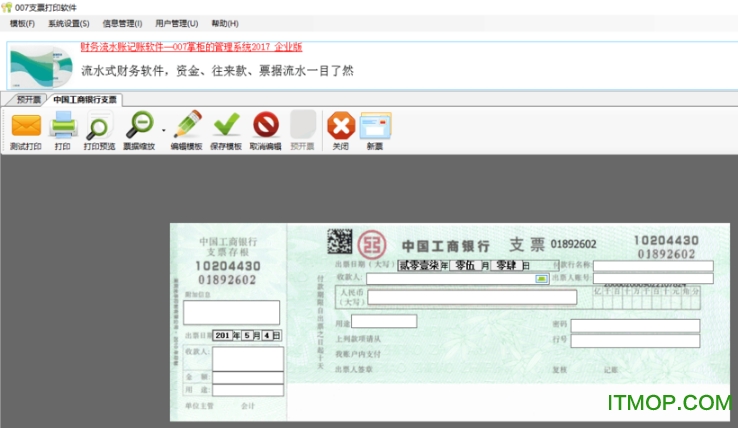The width and height of the screenshot is (738, 428).
Task: Click the 新票 new ticket icon
Action: pos(375,126)
